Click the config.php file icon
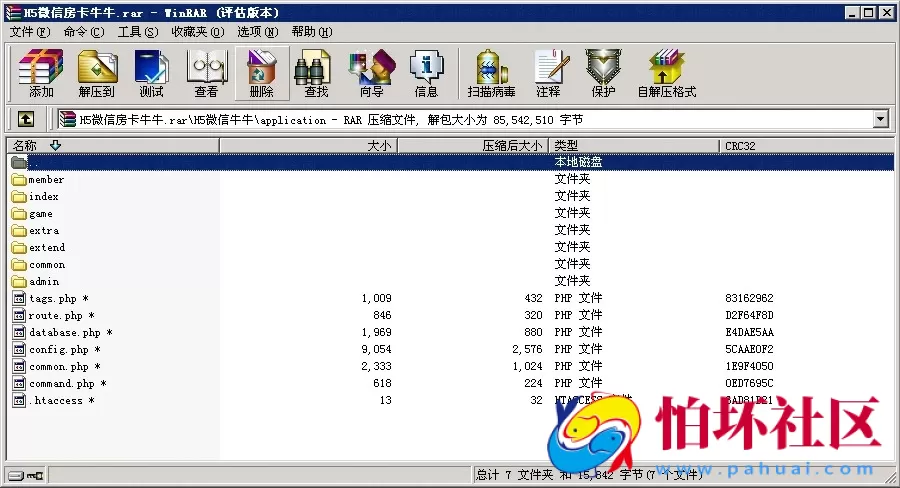This screenshot has width=900, height=488. pos(20,349)
